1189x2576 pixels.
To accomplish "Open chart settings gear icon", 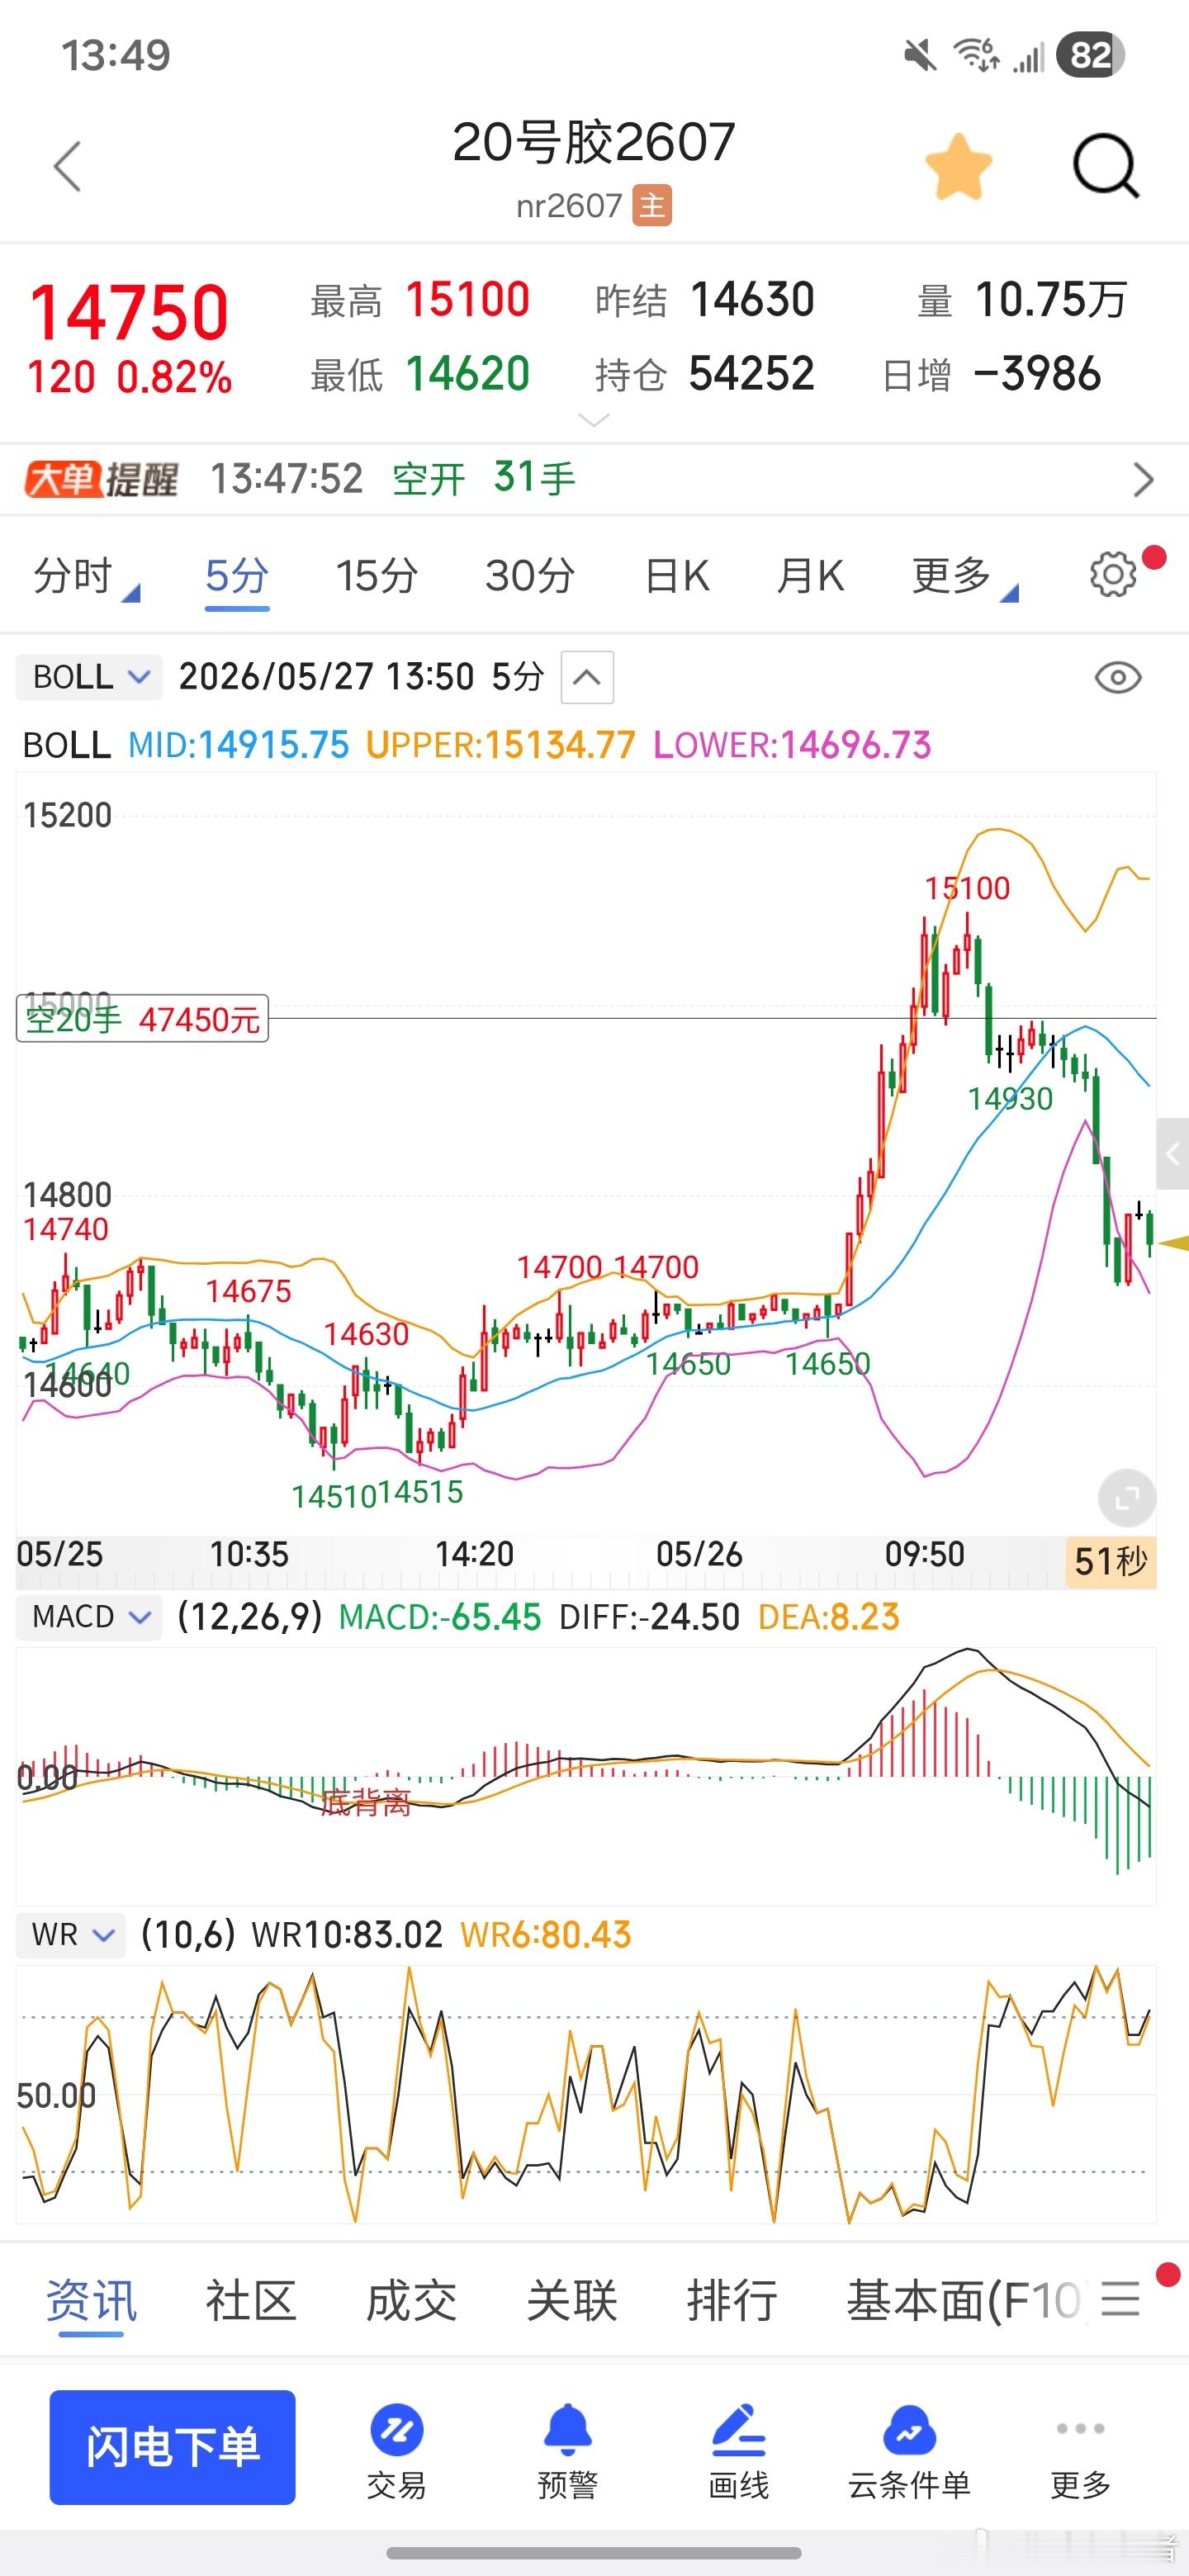I will coord(1113,574).
